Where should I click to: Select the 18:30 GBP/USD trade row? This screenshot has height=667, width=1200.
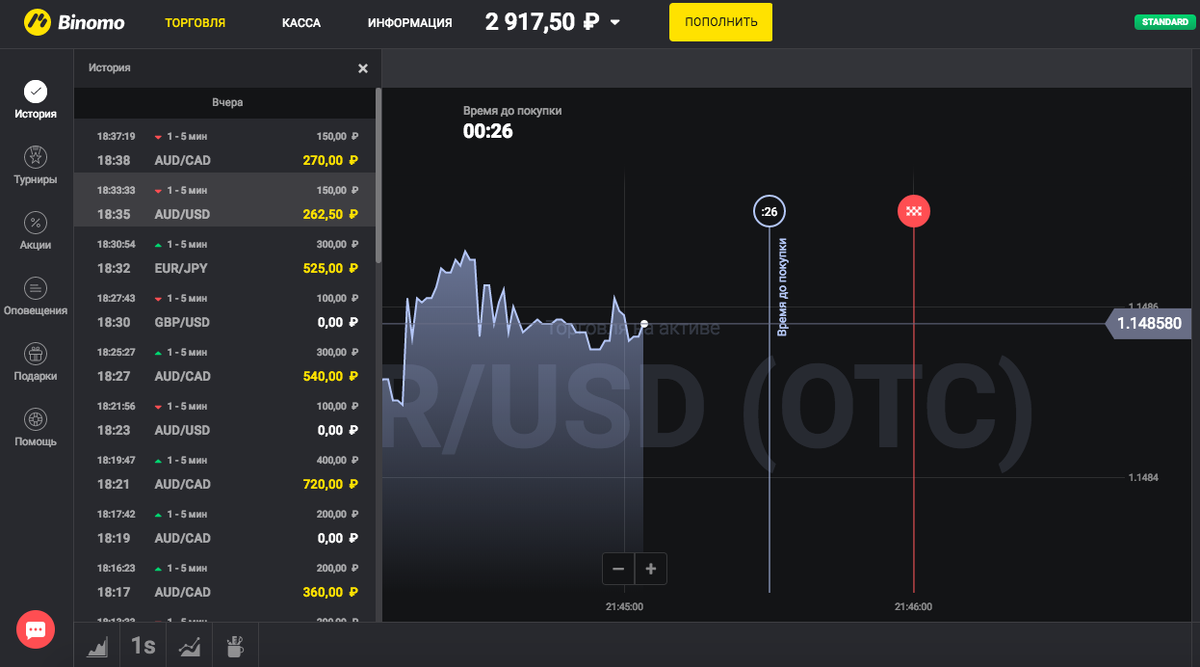point(225,310)
